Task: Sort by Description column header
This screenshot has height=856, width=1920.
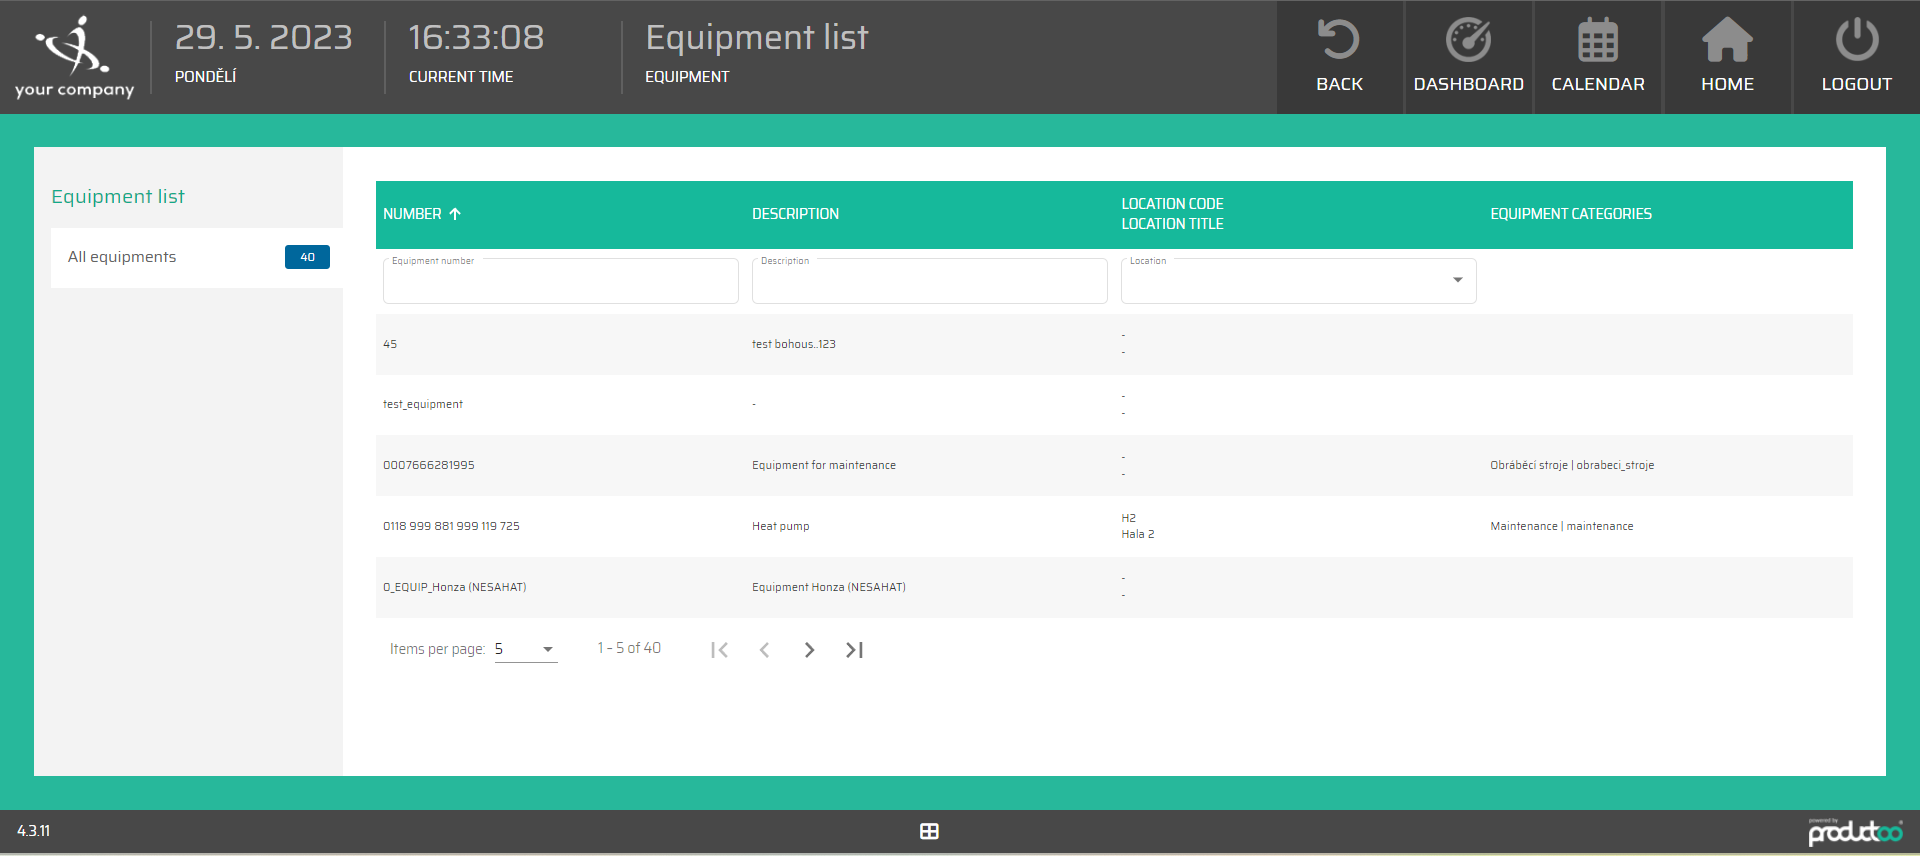Action: pyautogui.click(x=795, y=214)
